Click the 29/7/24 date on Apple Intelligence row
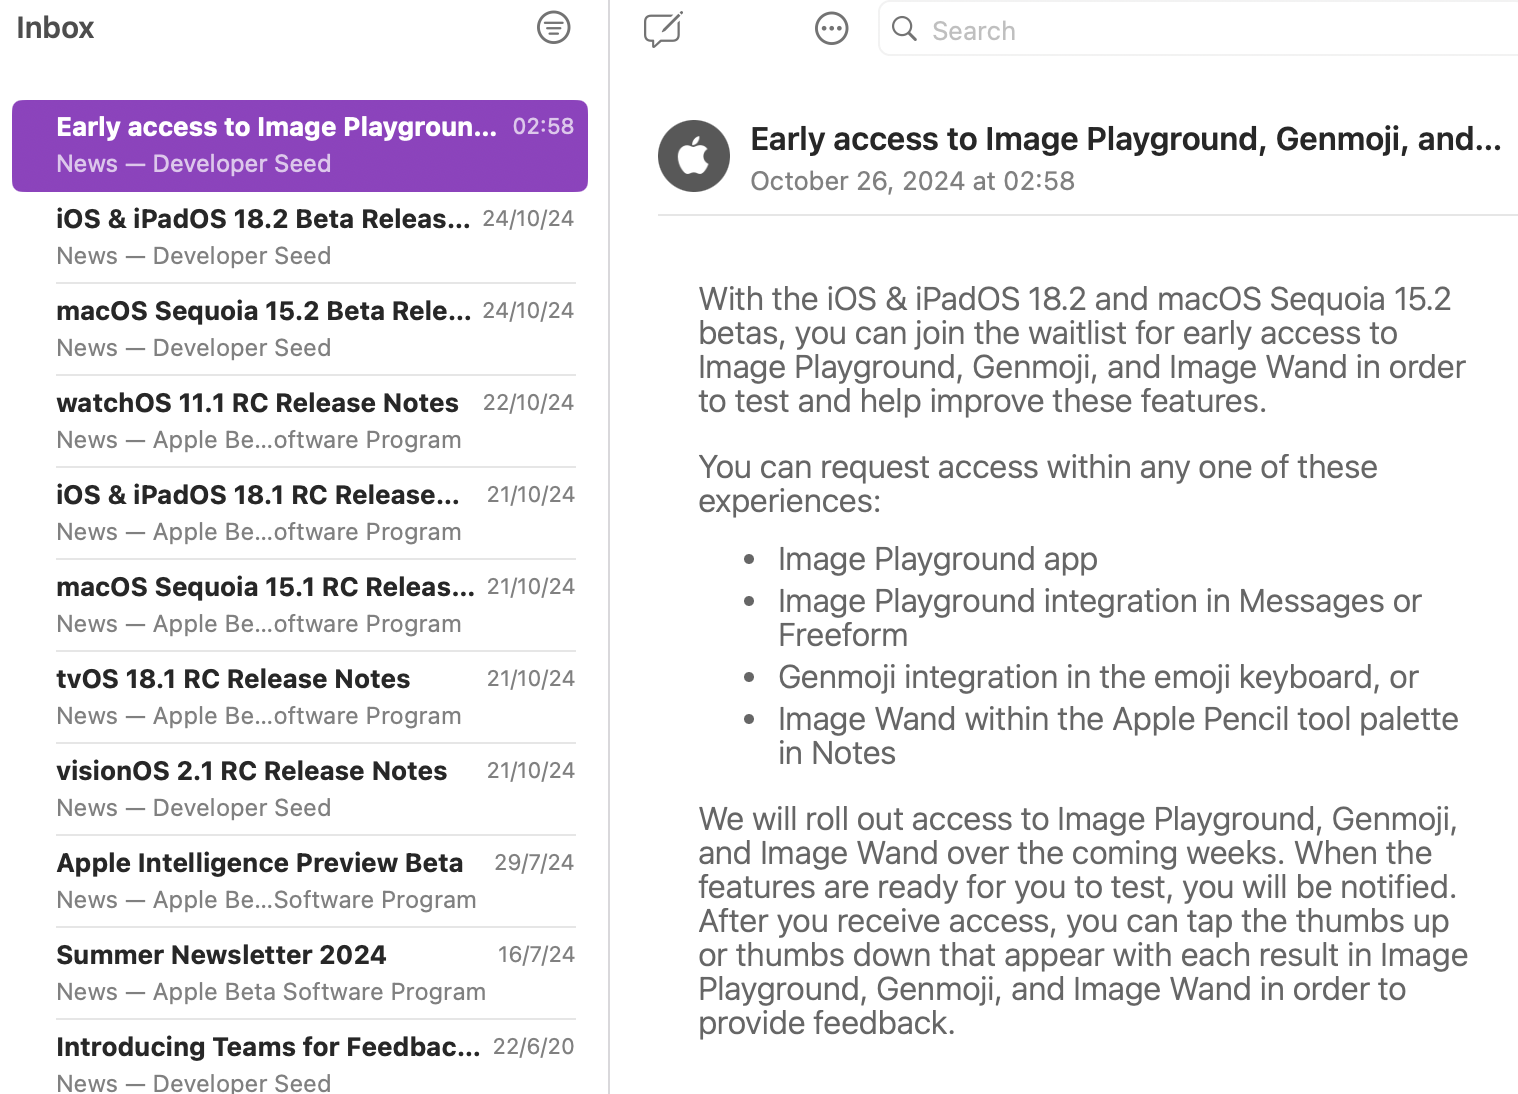 click(534, 862)
